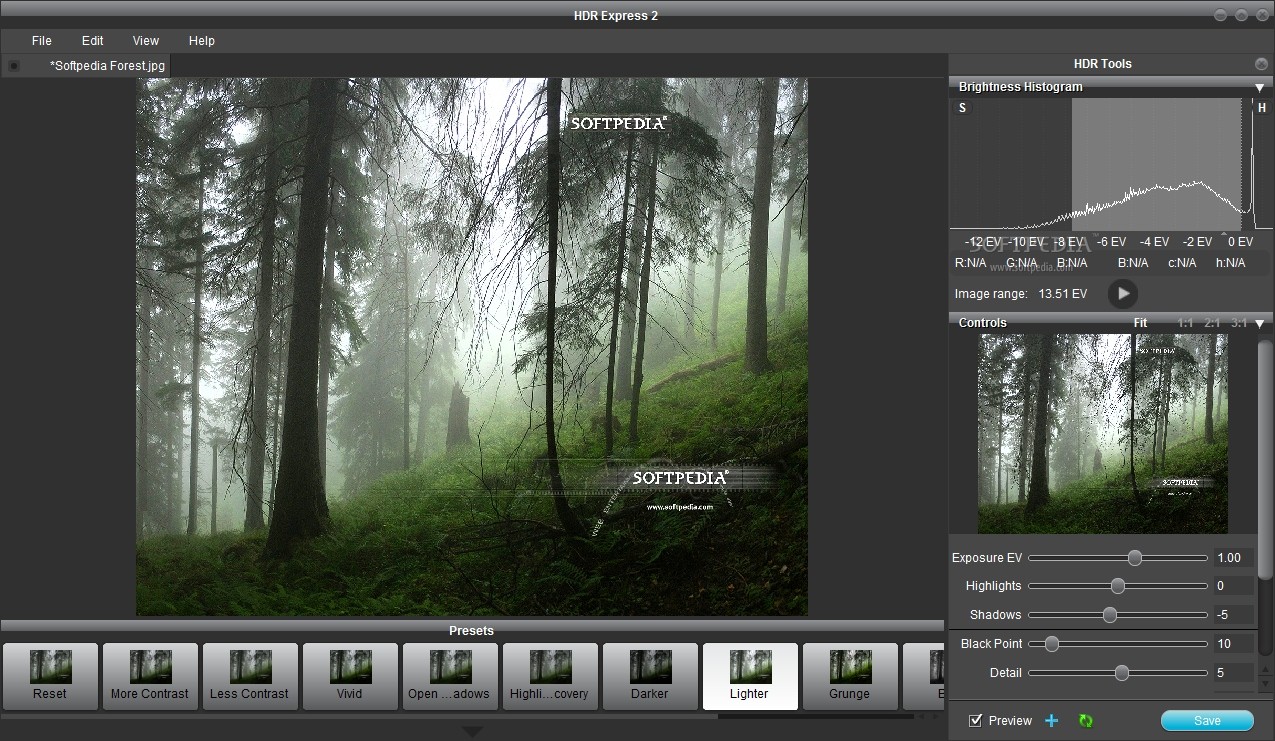Open the View menu
Screen dimensions: 1275x741
pos(146,41)
